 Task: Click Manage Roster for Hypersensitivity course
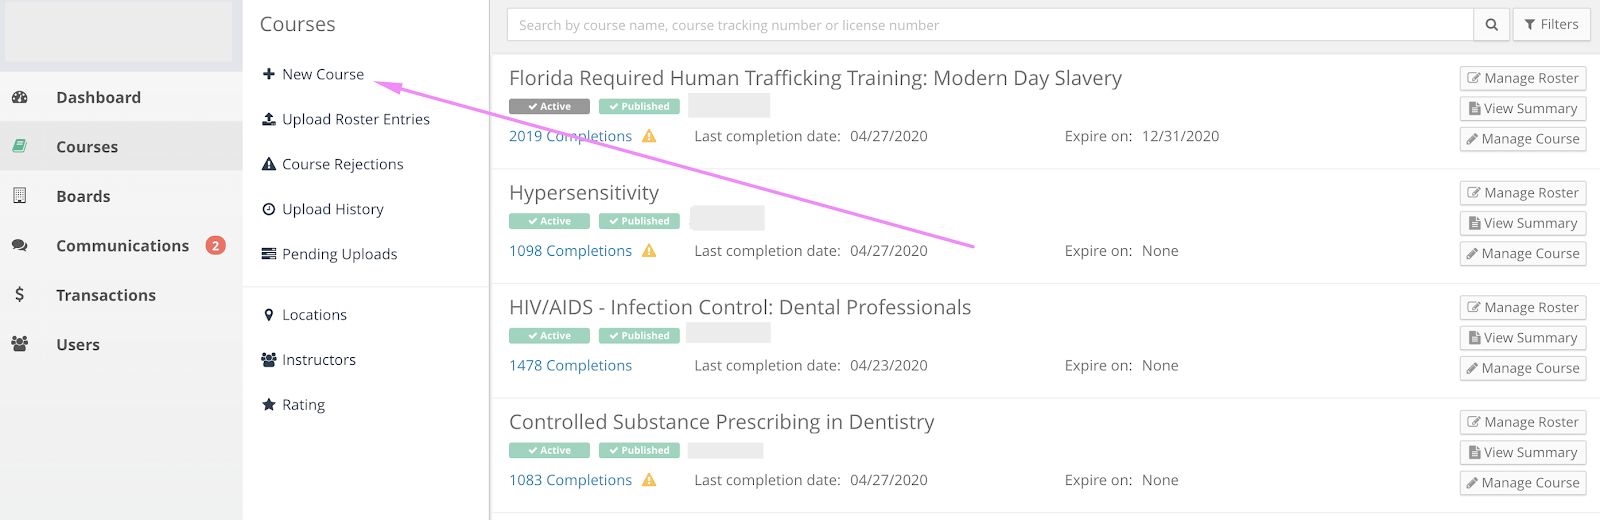[x=1523, y=193]
